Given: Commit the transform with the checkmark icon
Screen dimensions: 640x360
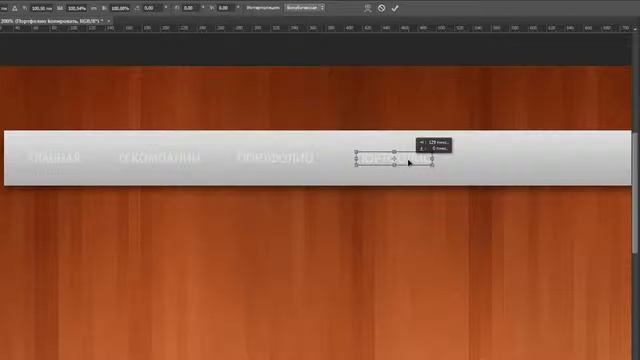Looking at the screenshot, I should 395,8.
